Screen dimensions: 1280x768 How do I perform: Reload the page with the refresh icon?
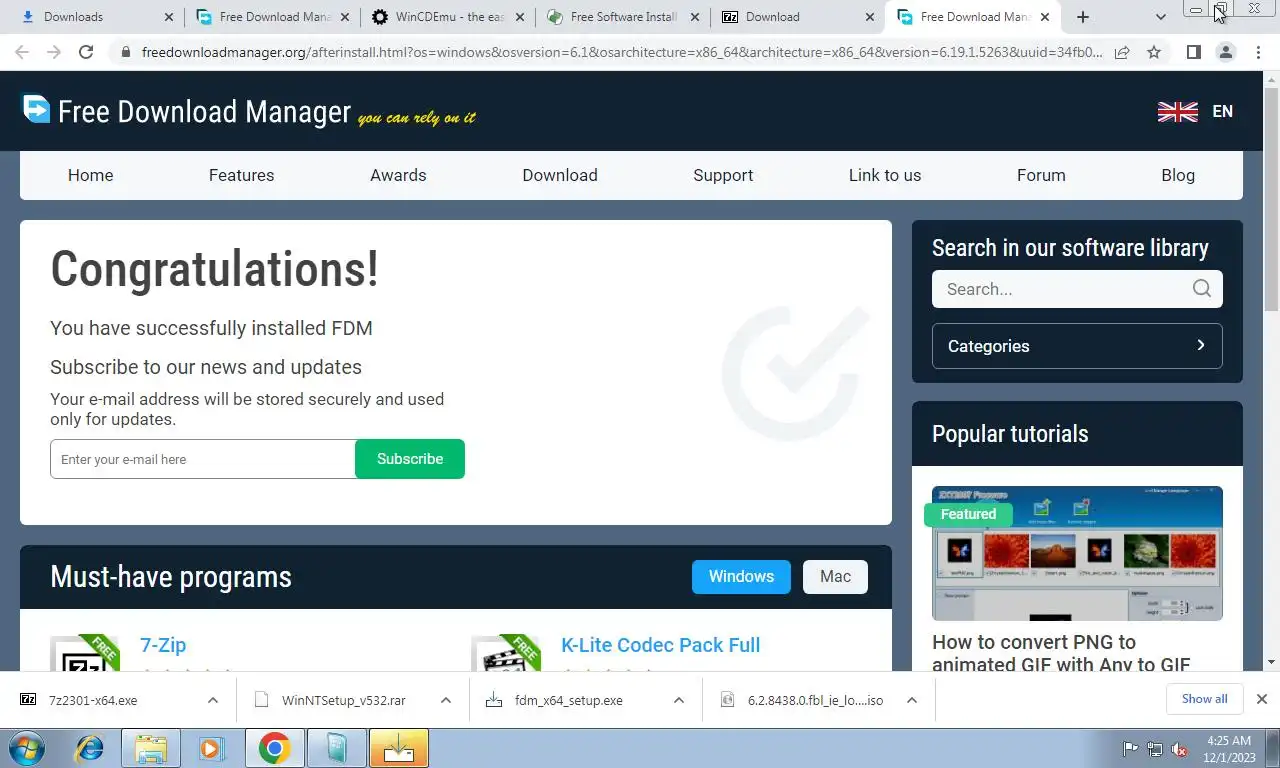pyautogui.click(x=86, y=52)
